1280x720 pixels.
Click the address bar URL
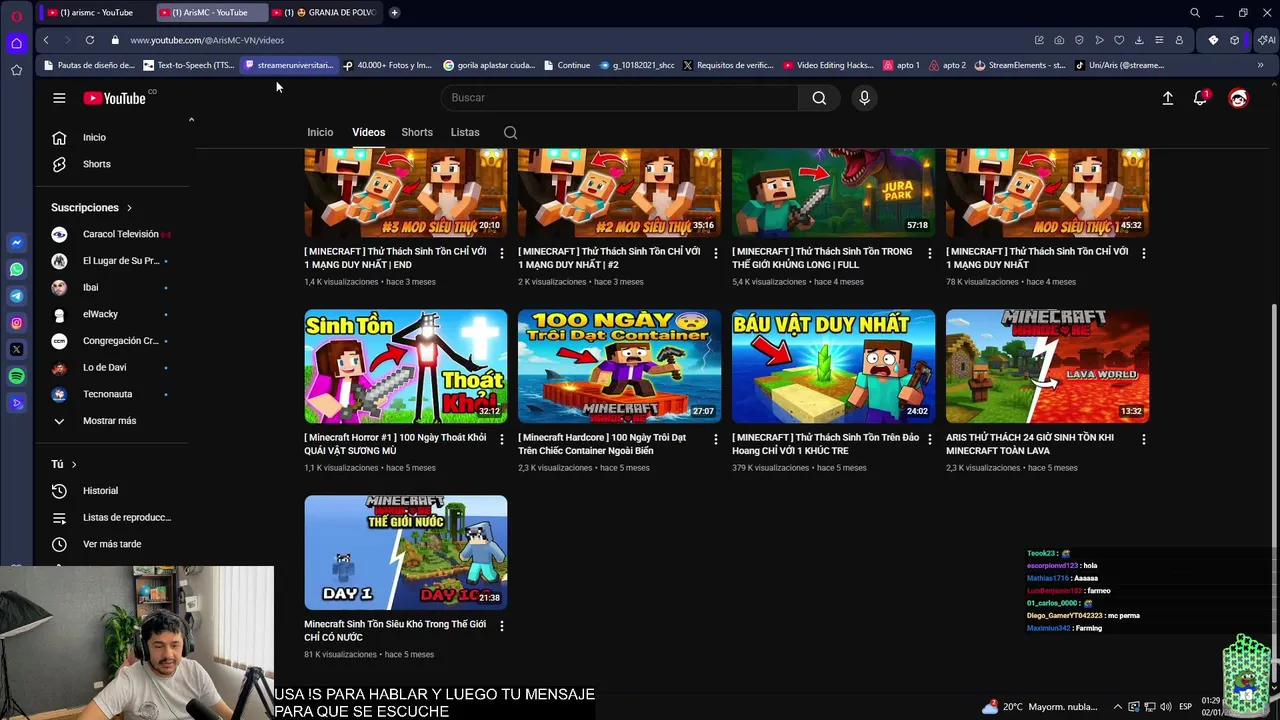click(207, 40)
